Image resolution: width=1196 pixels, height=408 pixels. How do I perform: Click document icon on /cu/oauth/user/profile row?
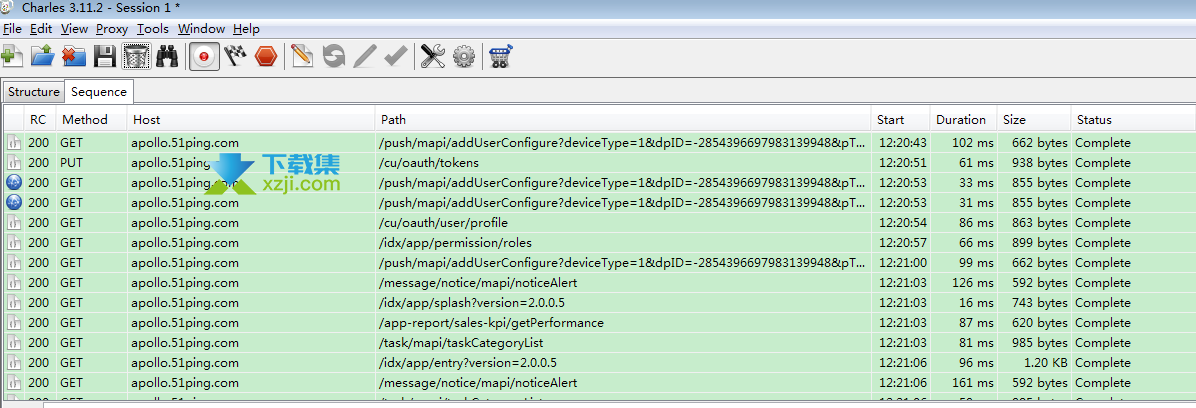[x=14, y=223]
